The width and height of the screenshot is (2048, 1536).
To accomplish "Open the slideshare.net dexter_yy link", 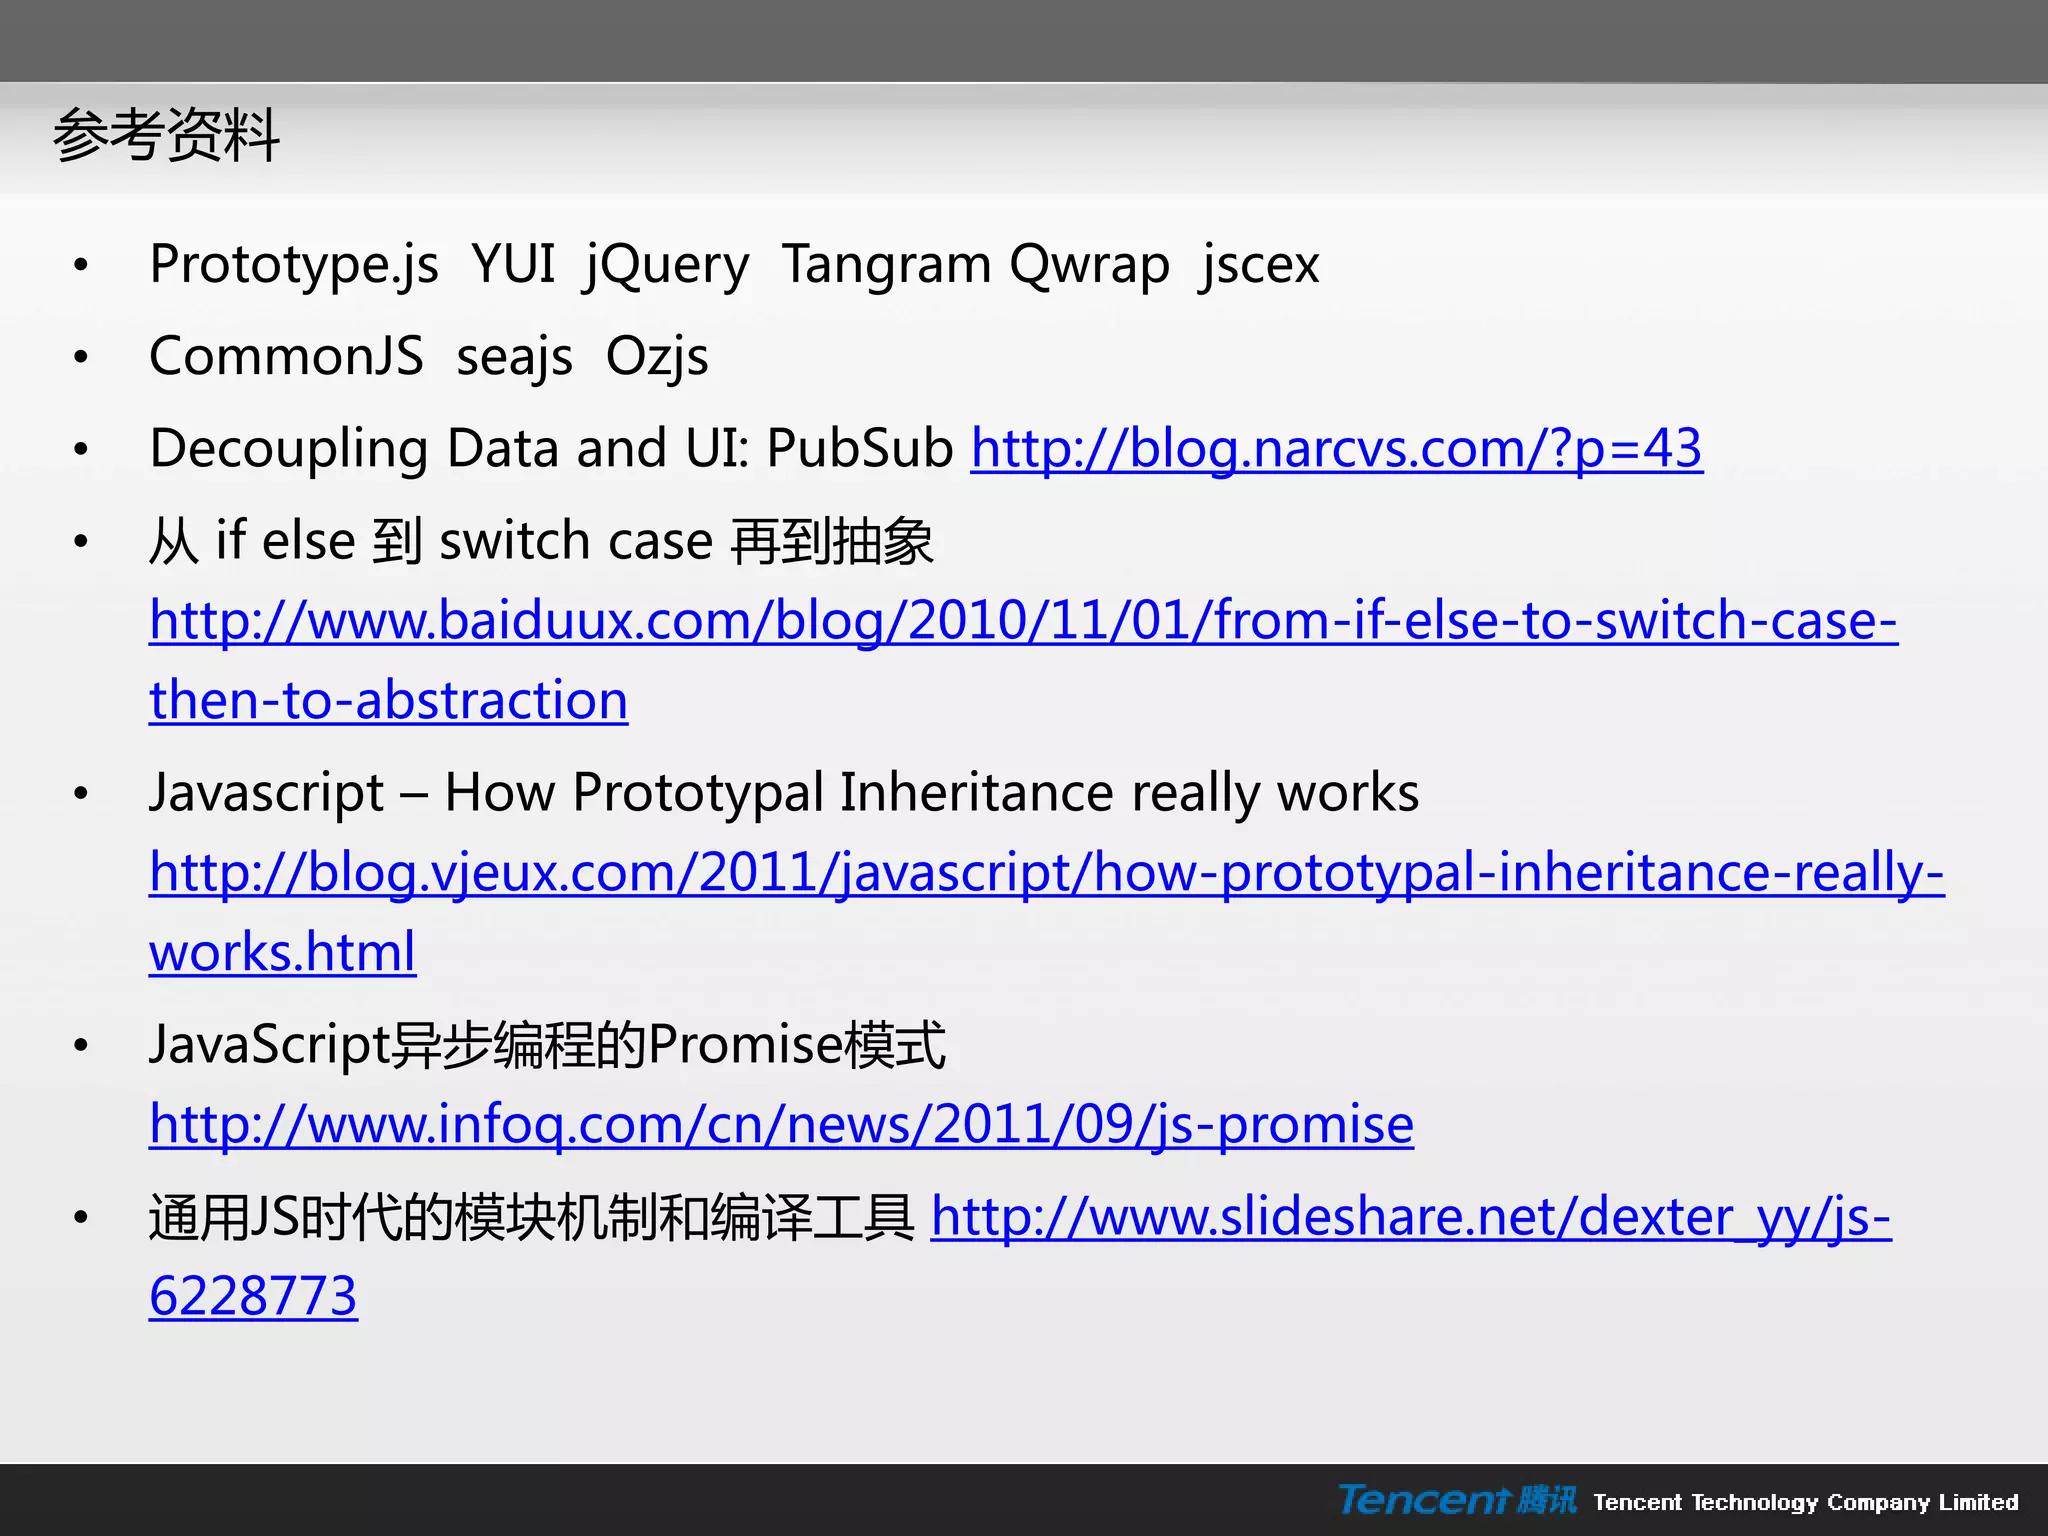I will tap(1410, 1217).
